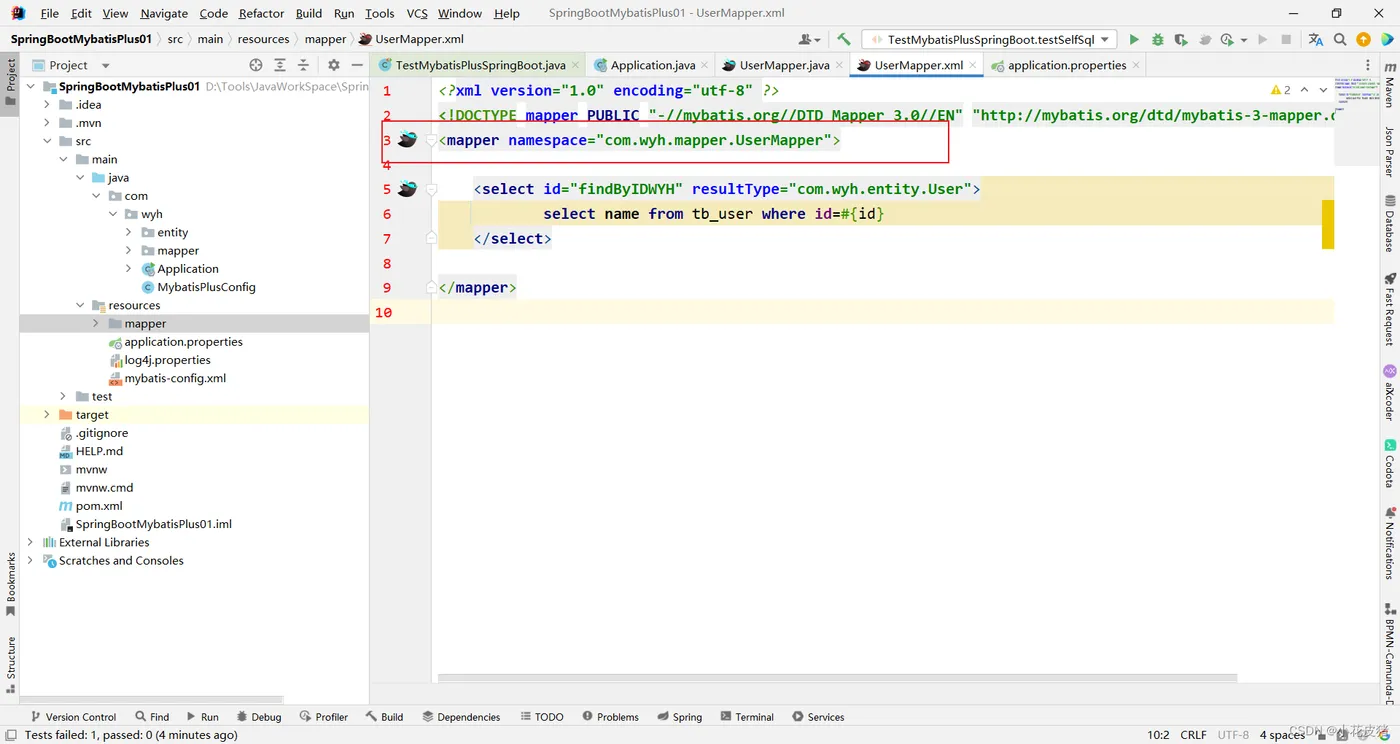Open Version Control tool window
Viewport: 1400px width, 744px height.
72,717
